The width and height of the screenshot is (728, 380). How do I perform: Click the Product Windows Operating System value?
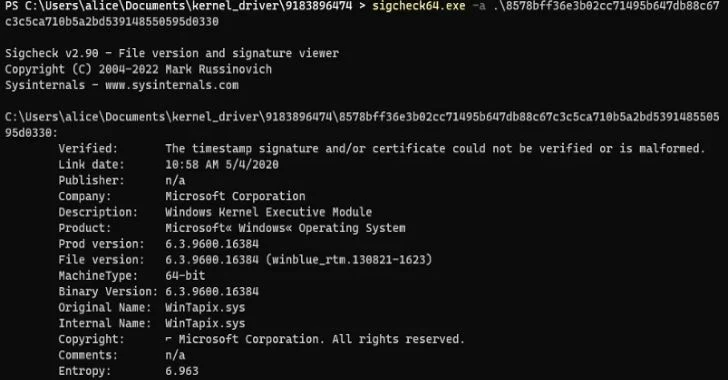[x=285, y=228]
